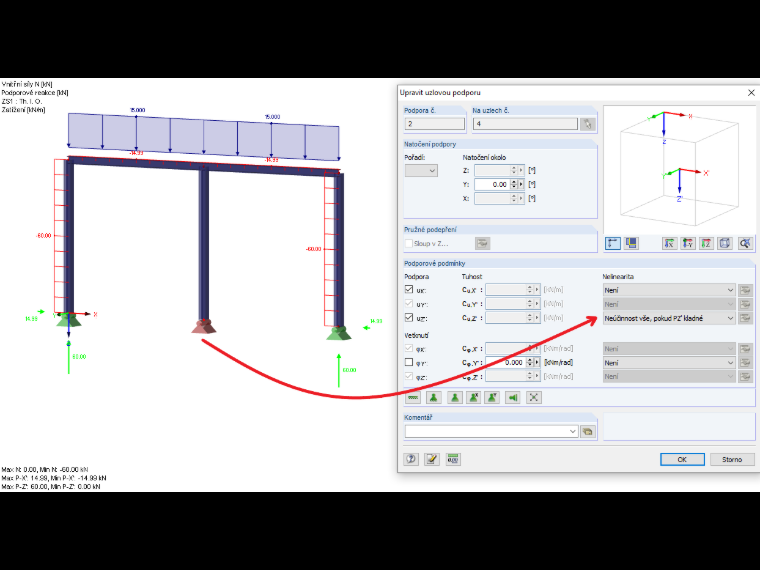Open the arrow menu beside Cφ,Y' stiffness

(537, 363)
